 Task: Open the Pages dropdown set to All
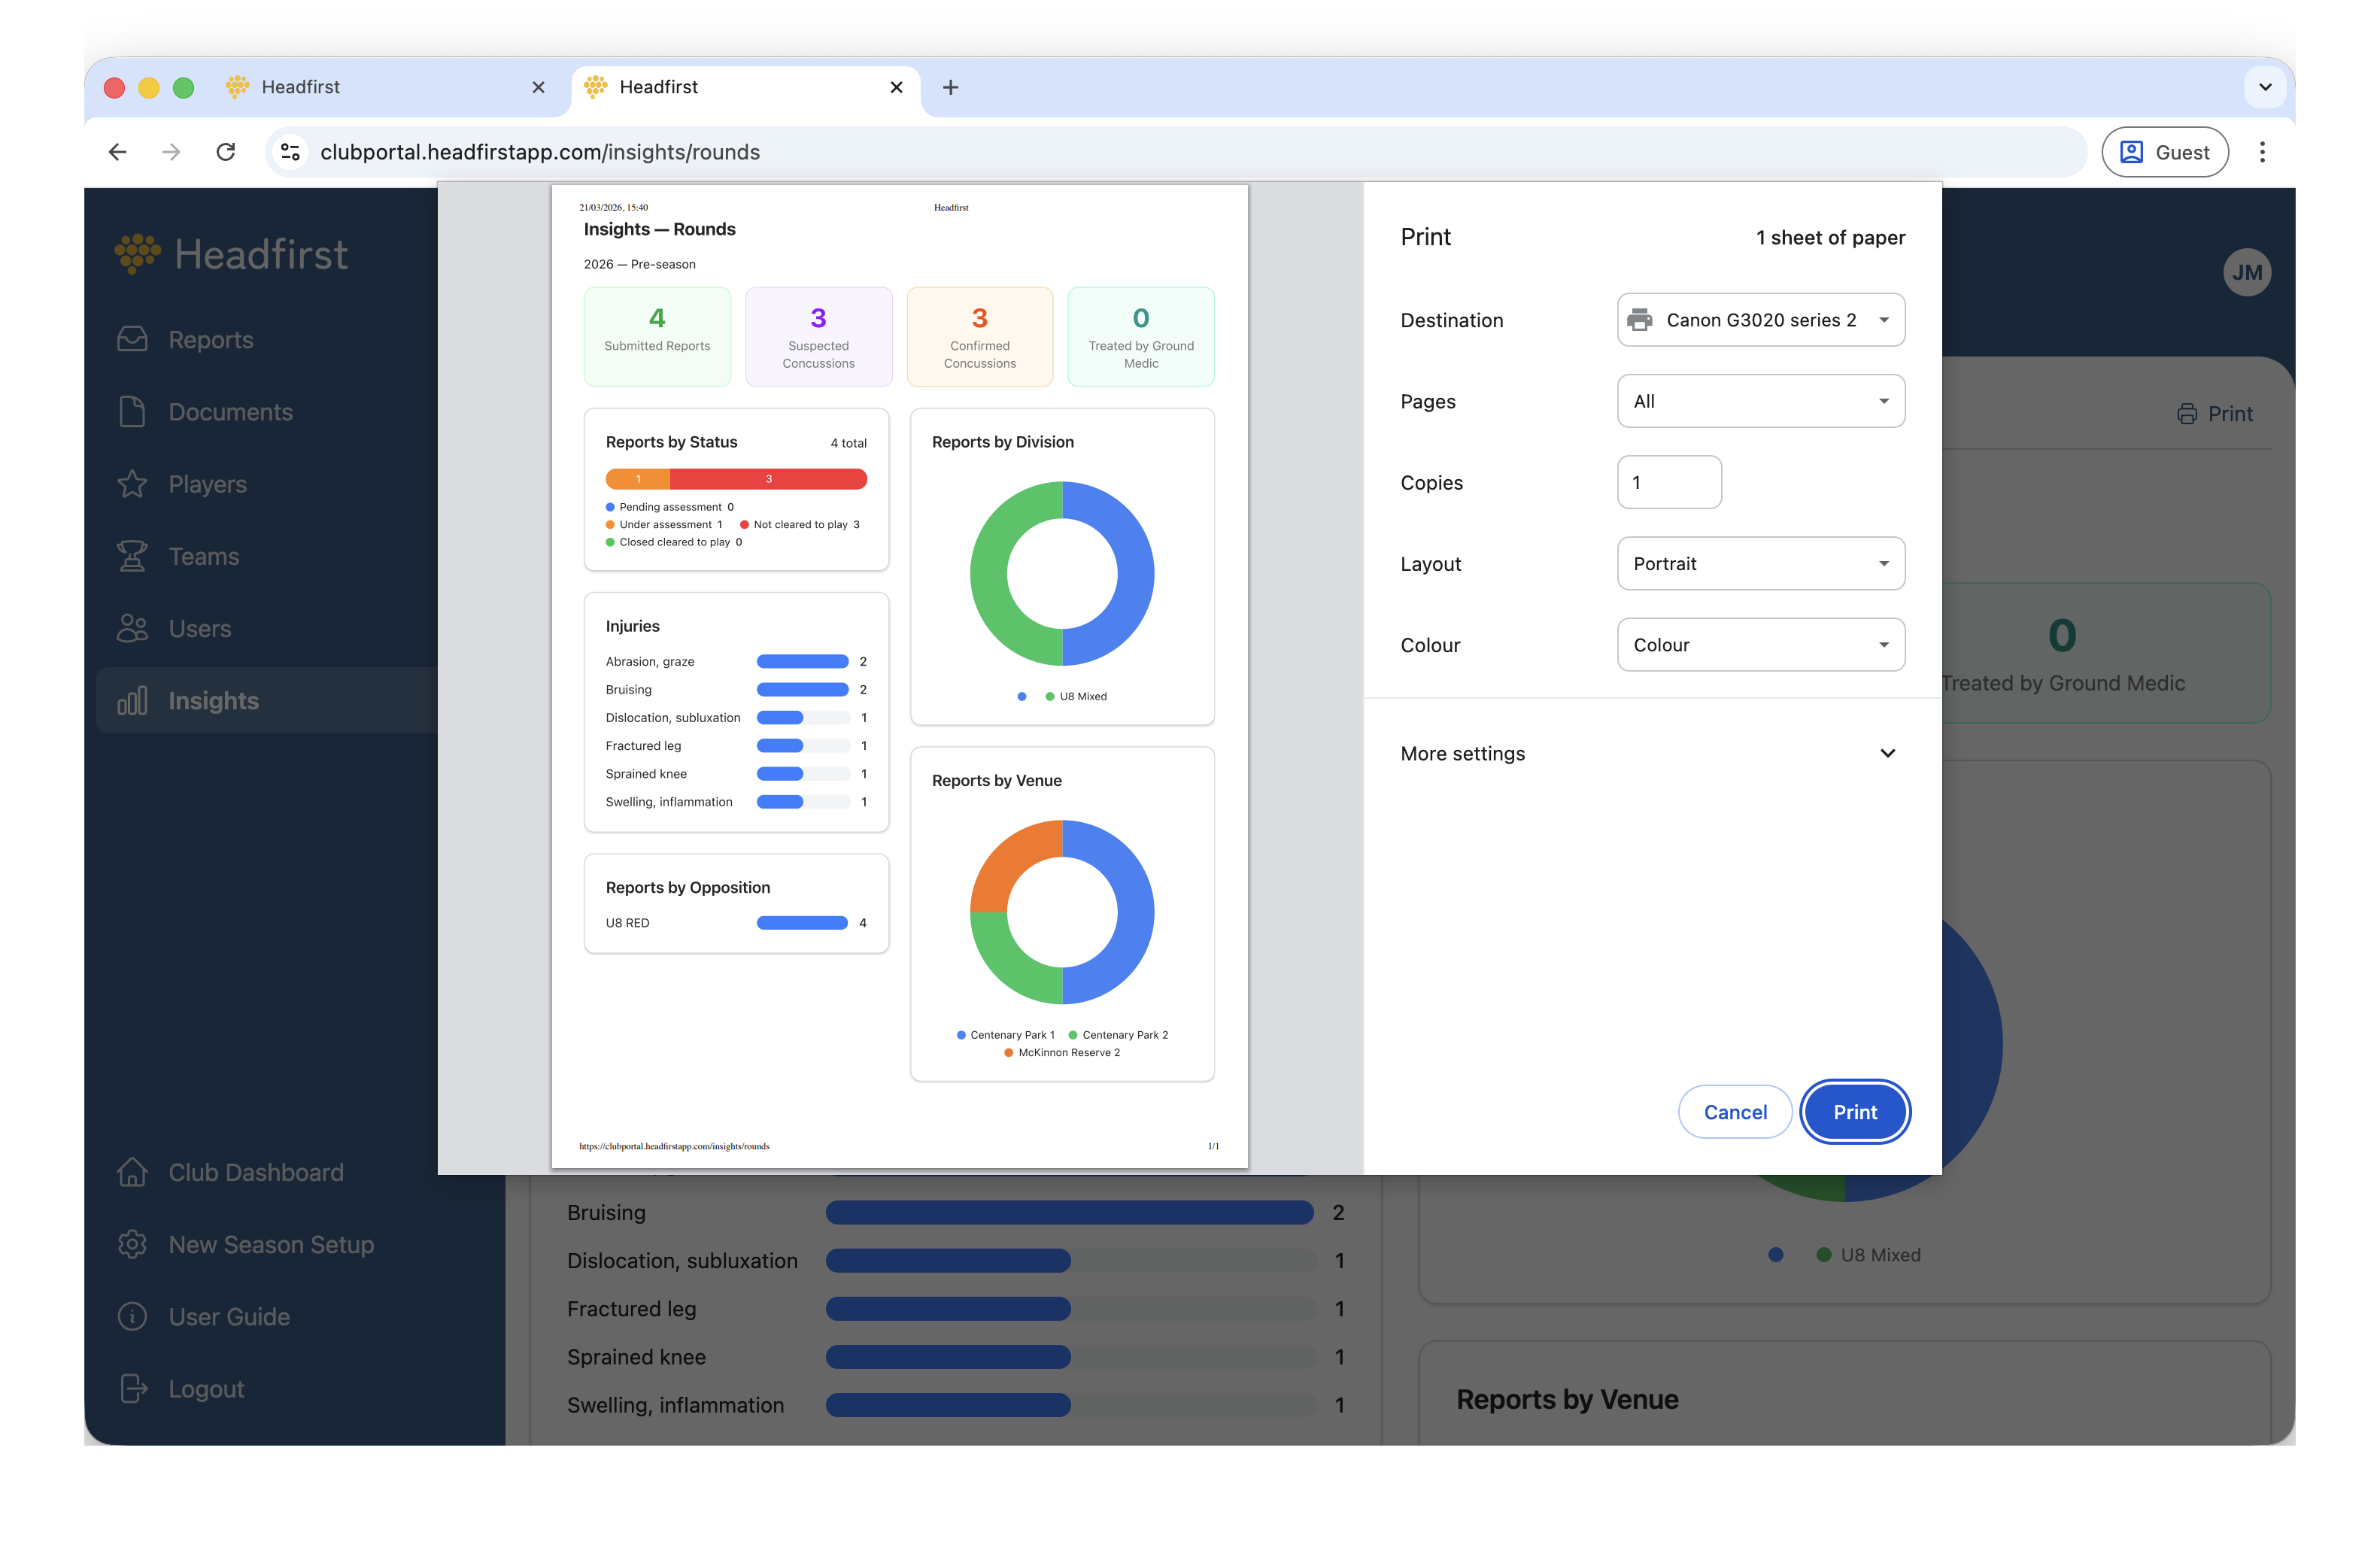[1760, 401]
